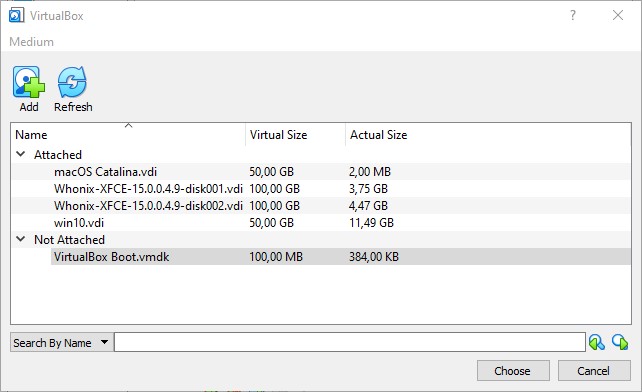Select the win10.vdi row

[x=321, y=222]
